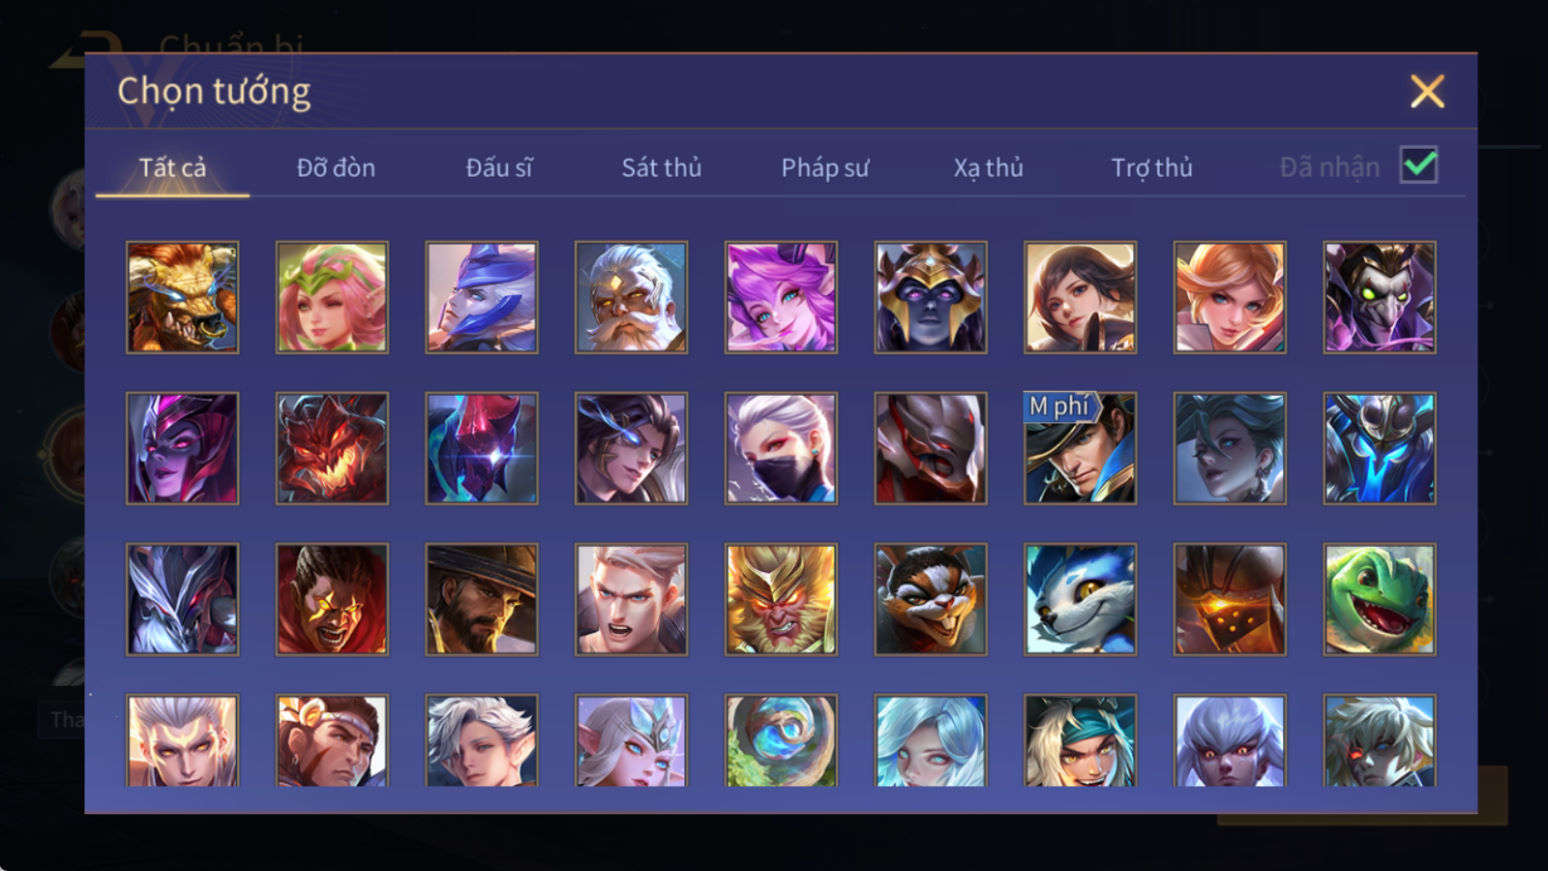Pick the purple-haired horned girl hero
This screenshot has height=871, width=1548.
(781, 297)
